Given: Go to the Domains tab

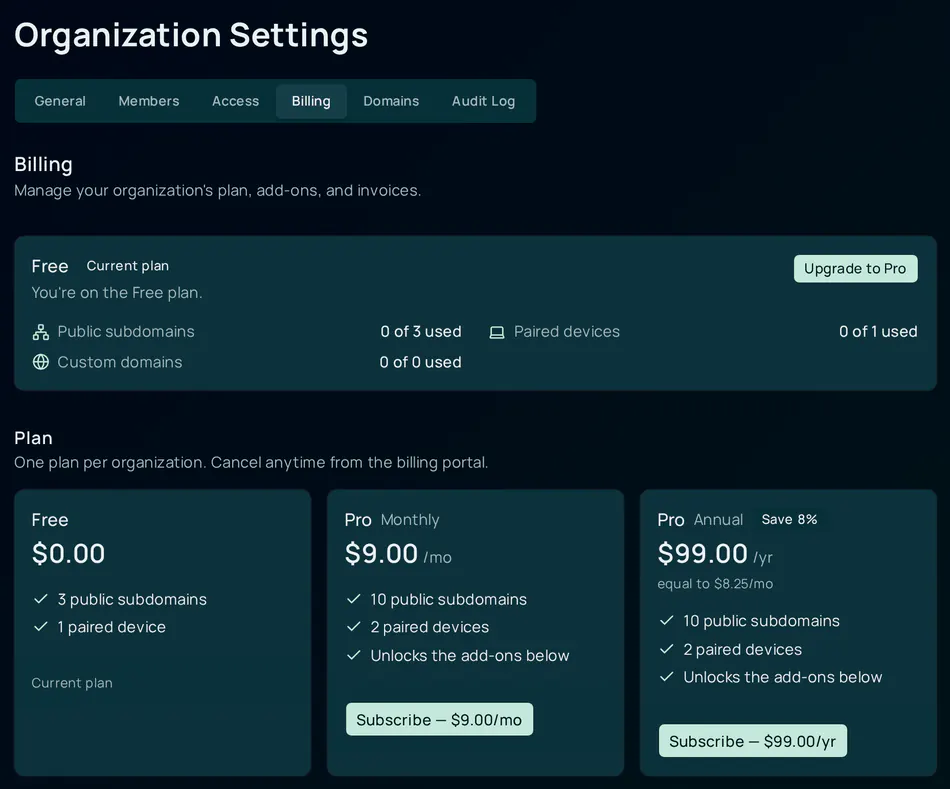Looking at the screenshot, I should point(391,101).
